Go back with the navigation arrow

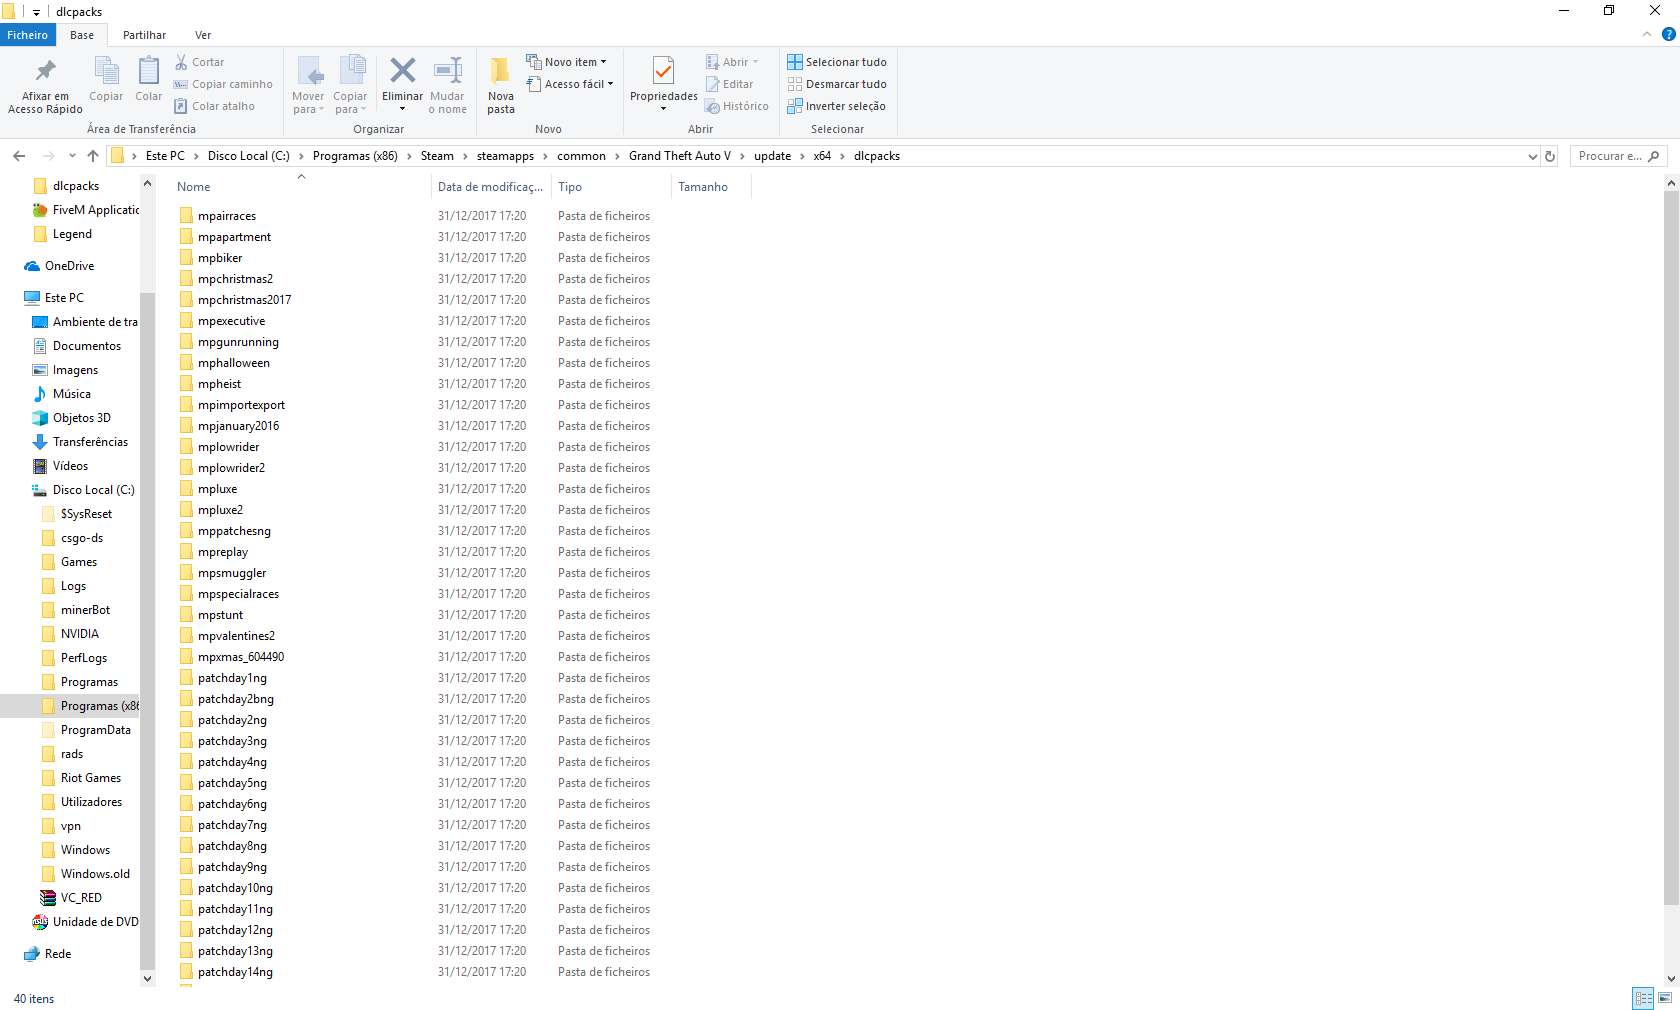[x=19, y=156]
